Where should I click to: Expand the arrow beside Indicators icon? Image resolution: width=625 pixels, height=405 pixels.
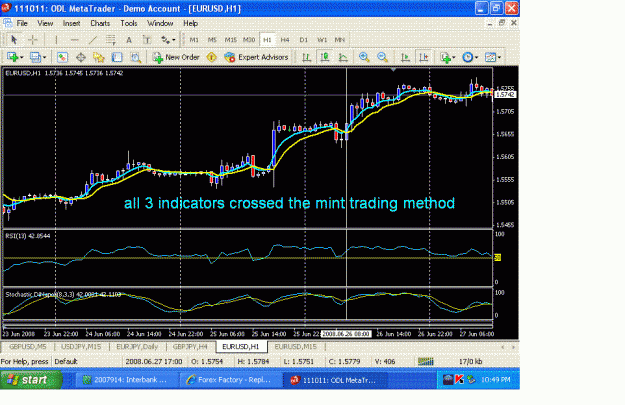pyautogui.click(x=454, y=57)
